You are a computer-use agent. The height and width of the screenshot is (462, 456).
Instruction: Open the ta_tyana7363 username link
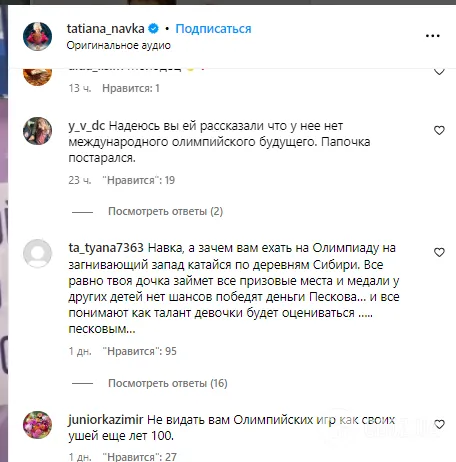click(106, 248)
